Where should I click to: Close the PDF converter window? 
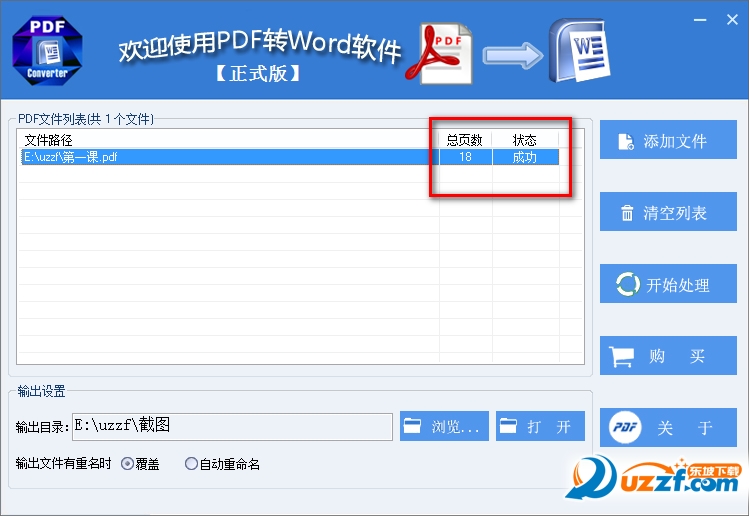click(732, 20)
